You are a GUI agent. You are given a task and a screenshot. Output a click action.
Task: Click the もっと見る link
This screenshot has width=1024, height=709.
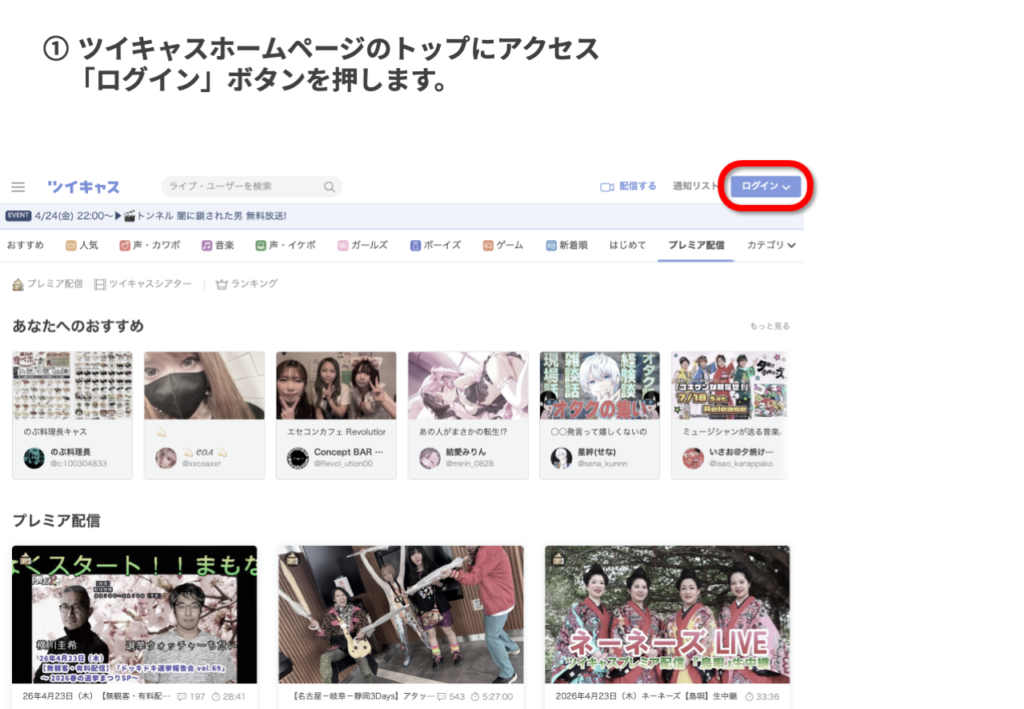tap(769, 326)
